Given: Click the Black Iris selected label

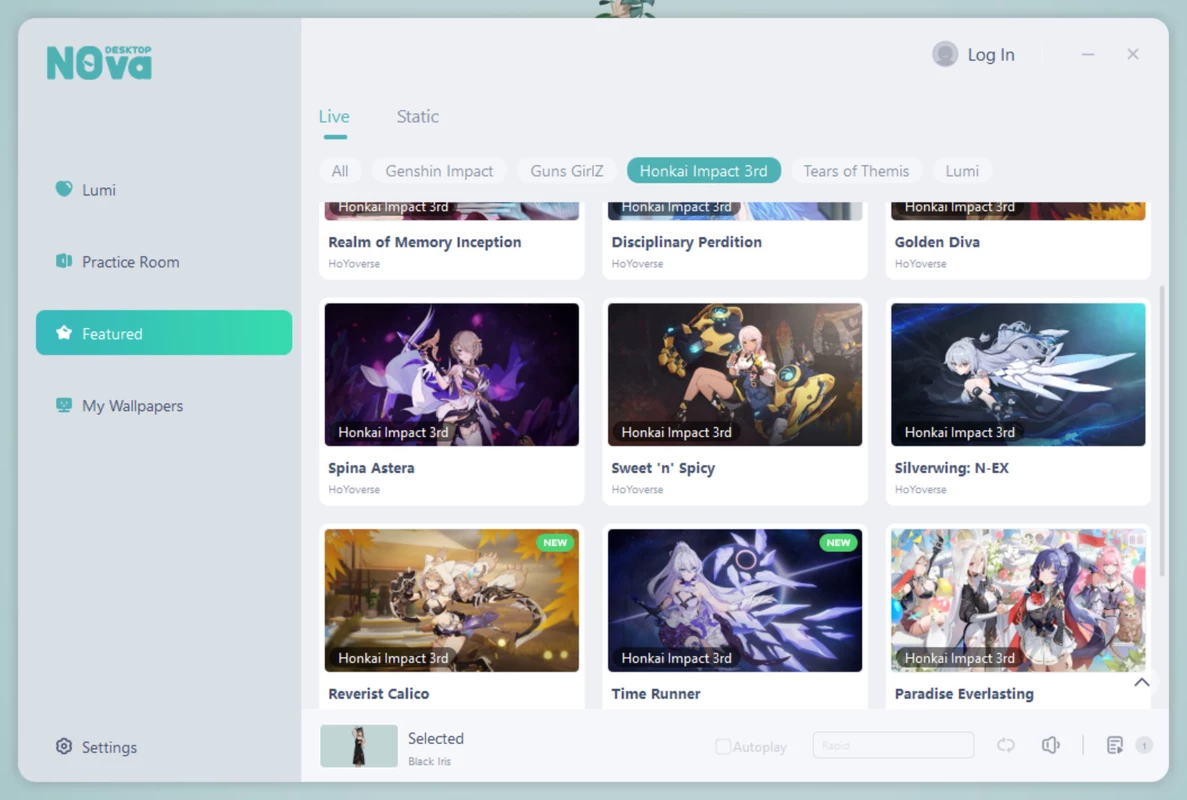Looking at the screenshot, I should coord(429,761).
